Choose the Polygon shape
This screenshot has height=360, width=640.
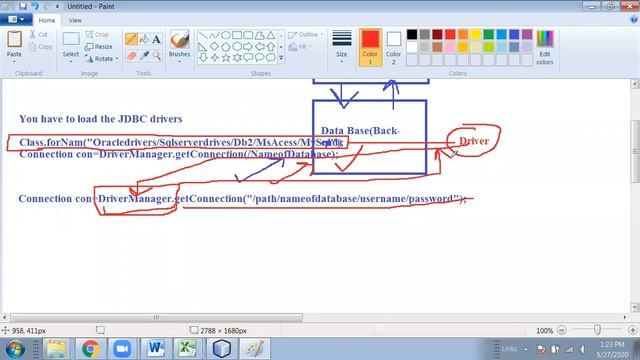click(259, 36)
